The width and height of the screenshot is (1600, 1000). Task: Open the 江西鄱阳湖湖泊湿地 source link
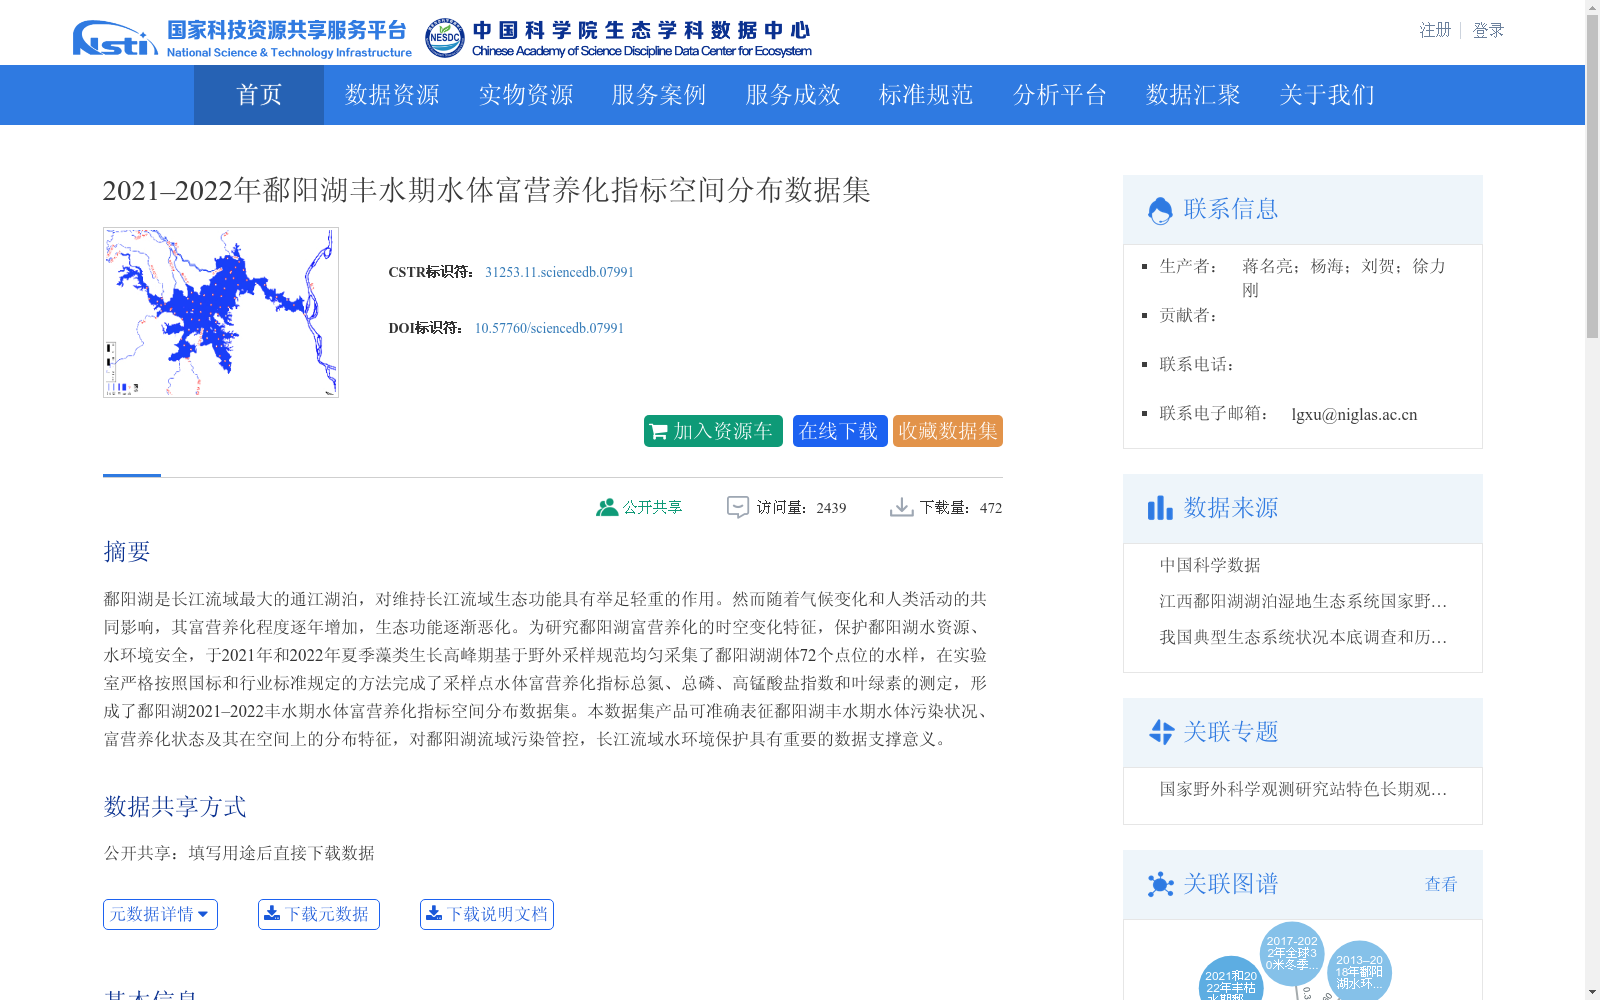[1303, 601]
